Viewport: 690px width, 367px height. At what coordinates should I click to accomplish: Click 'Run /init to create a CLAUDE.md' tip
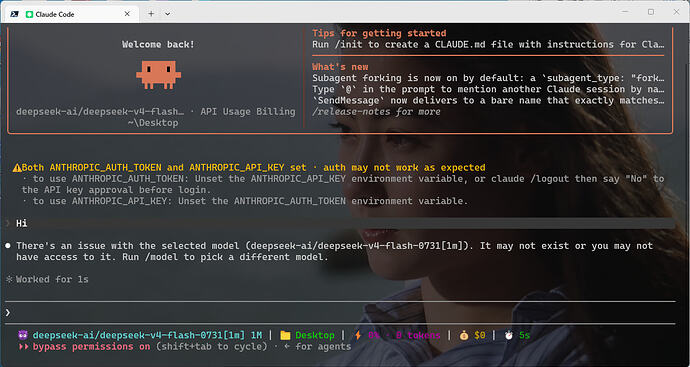point(488,44)
